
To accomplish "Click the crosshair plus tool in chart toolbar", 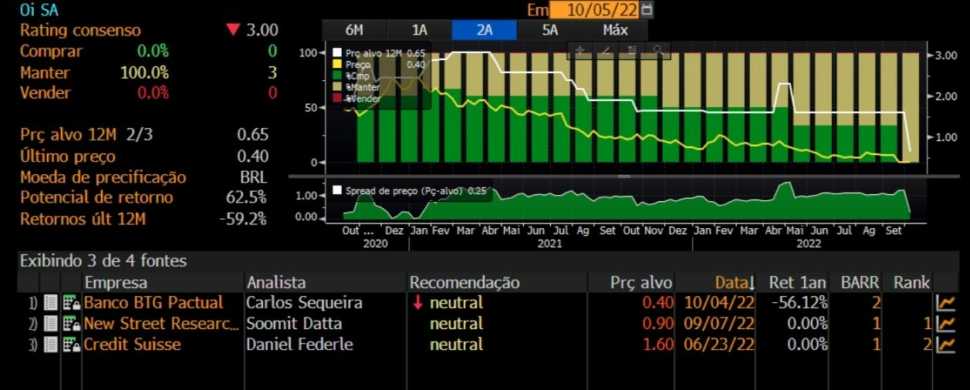I will tap(580, 51).
